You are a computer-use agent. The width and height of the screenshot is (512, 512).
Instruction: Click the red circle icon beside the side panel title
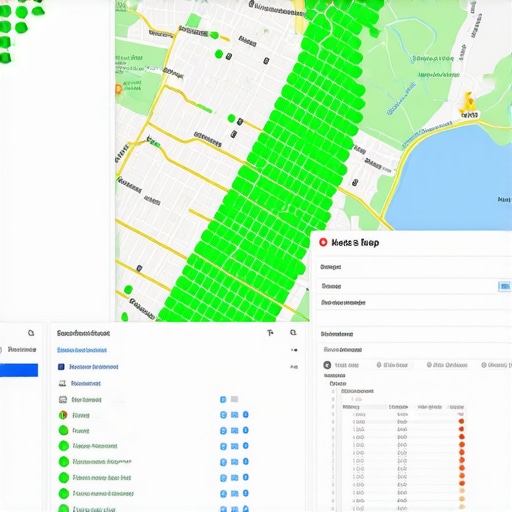(x=323, y=242)
